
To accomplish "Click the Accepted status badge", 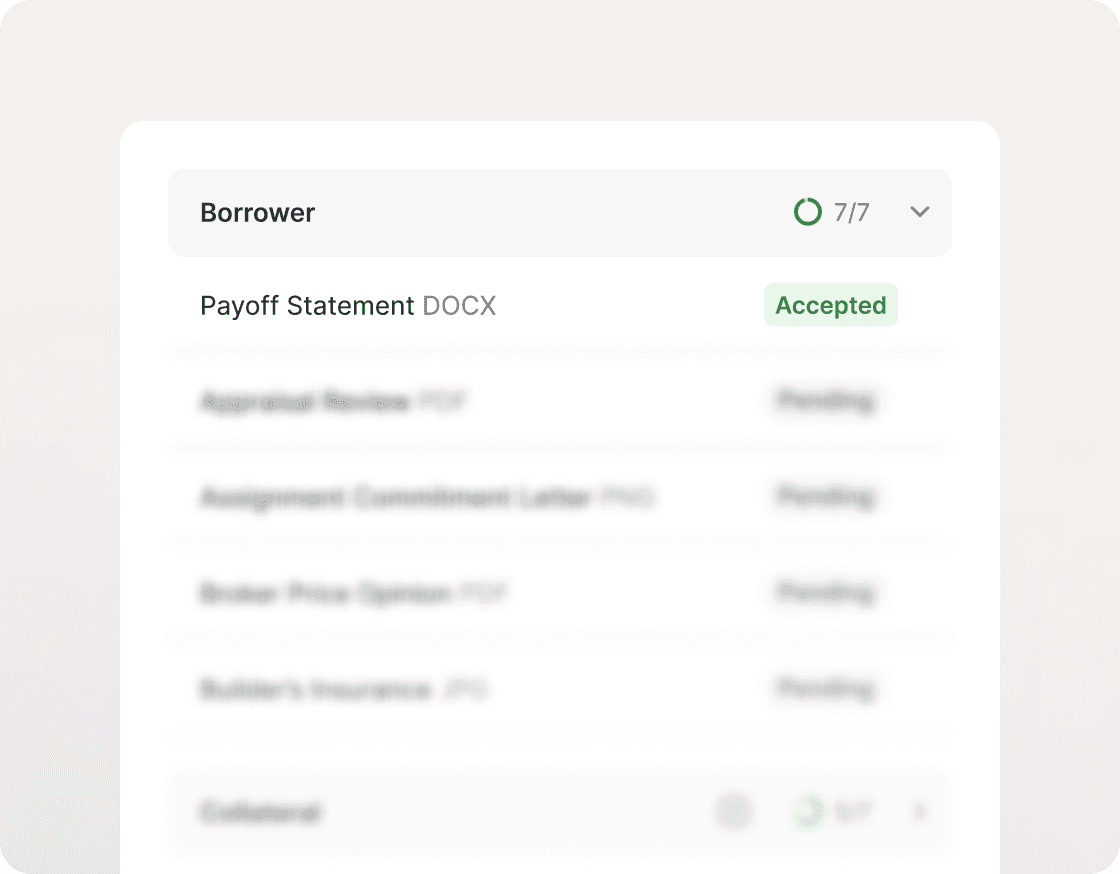I will (830, 306).
